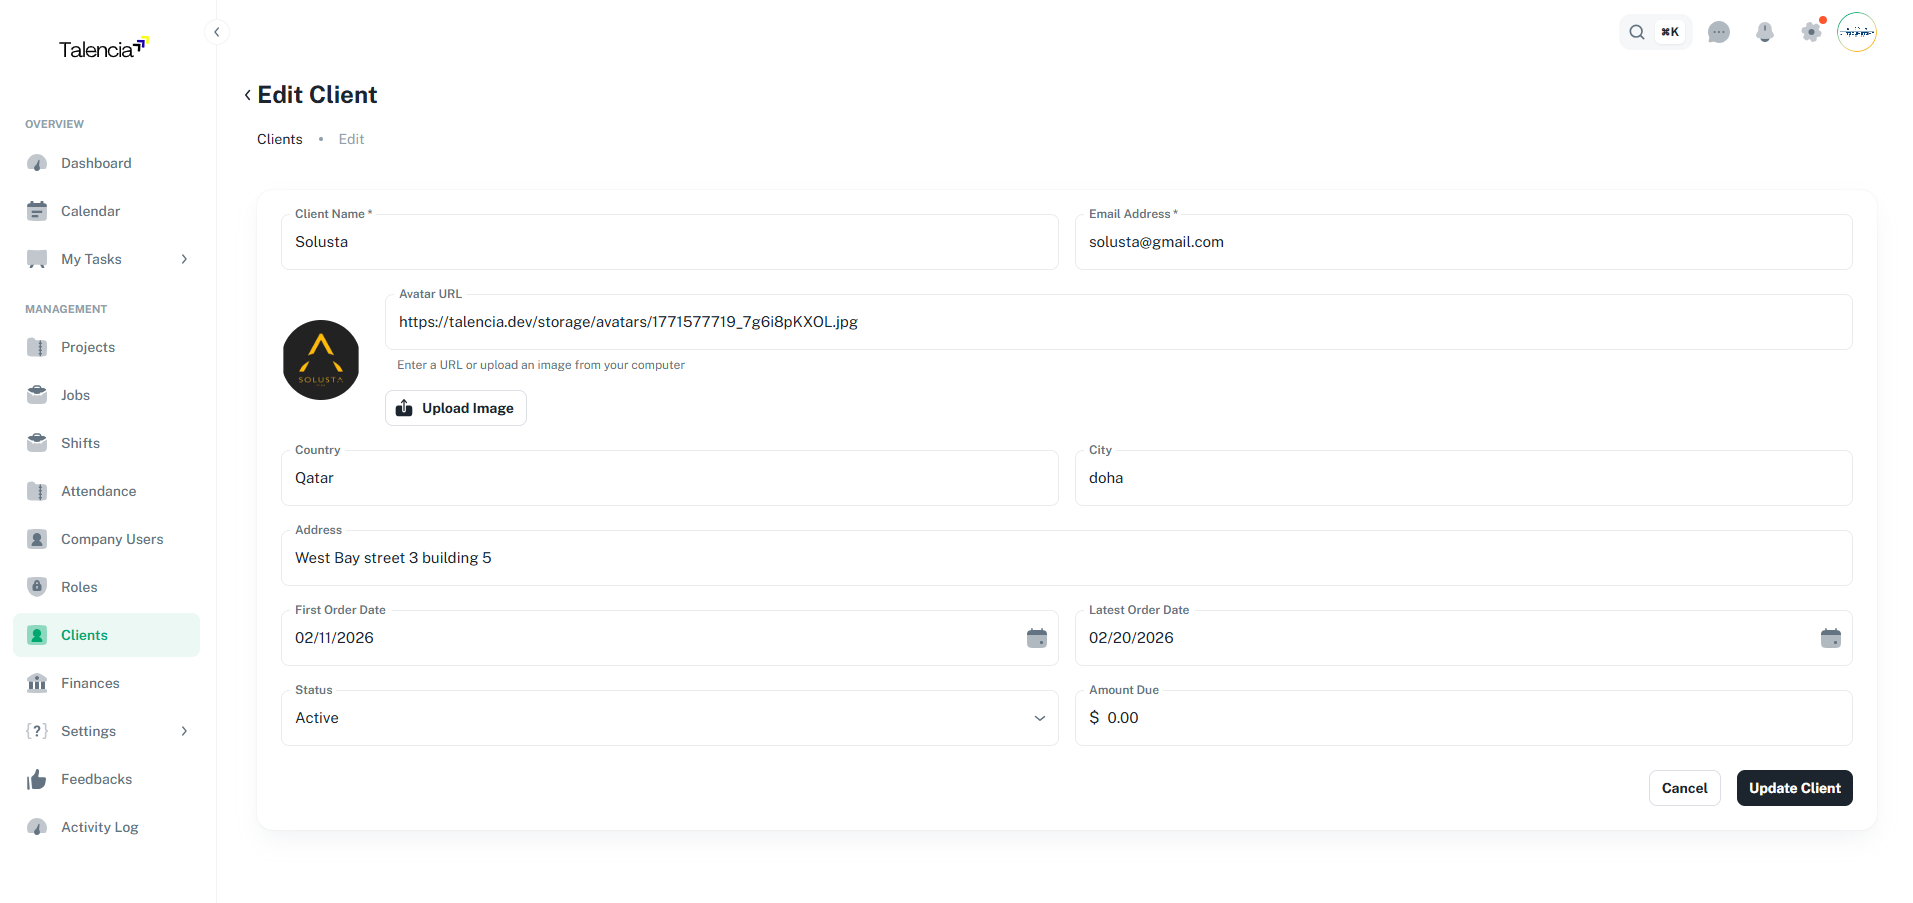Navigate to Clients via the breadcrumb
The height and width of the screenshot is (903, 1913).
(x=279, y=138)
